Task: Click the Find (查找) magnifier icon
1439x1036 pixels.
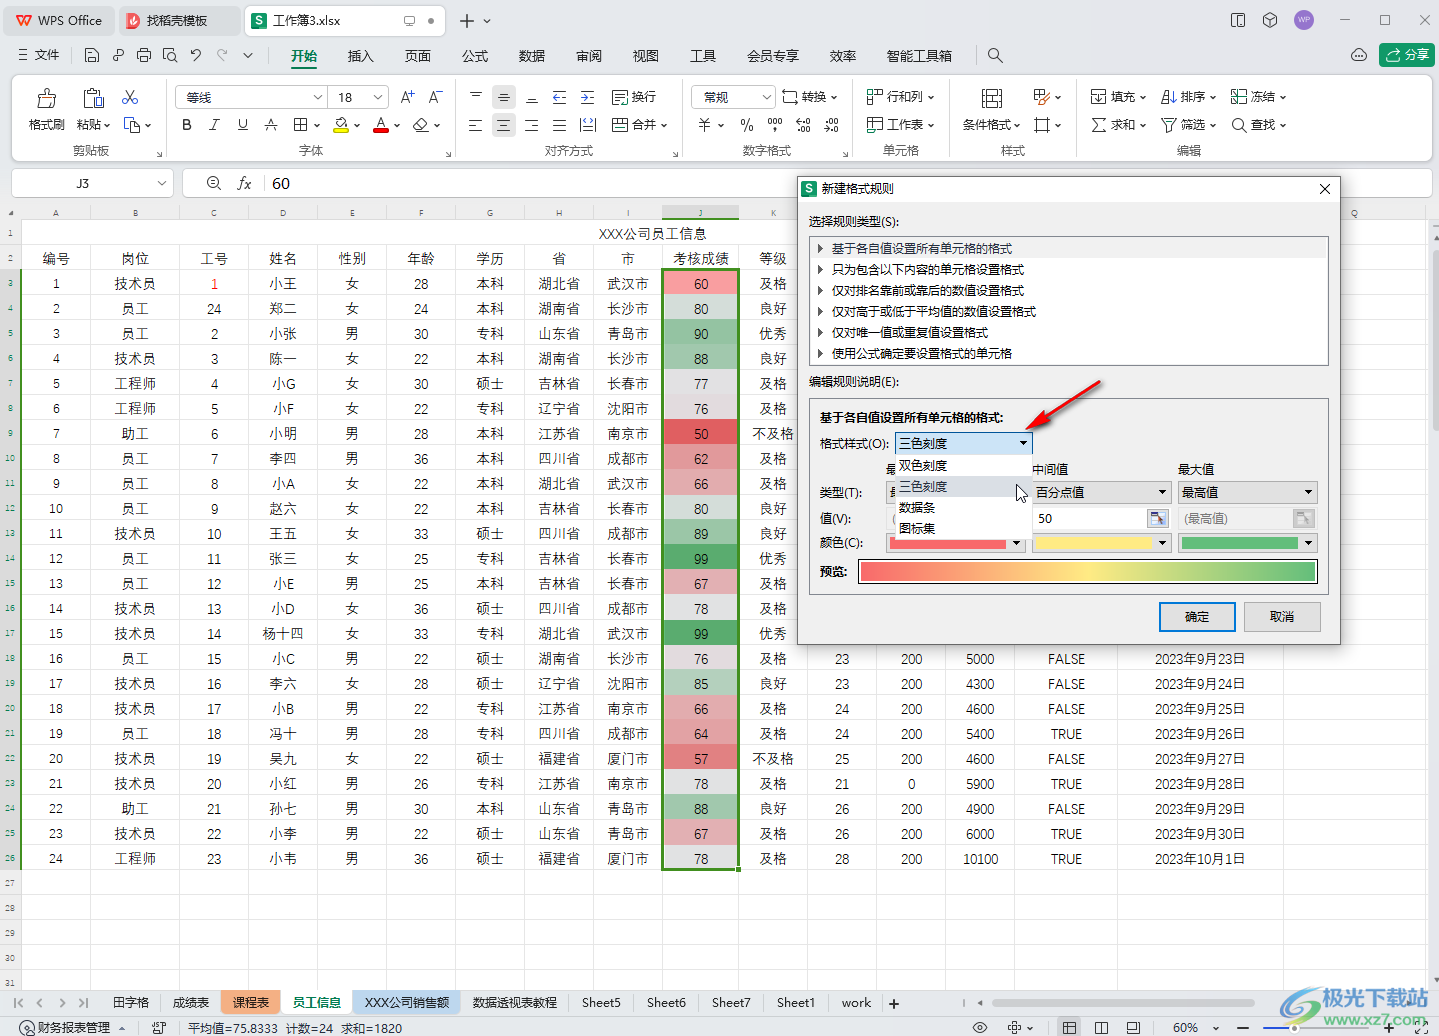Action: pos(1238,125)
